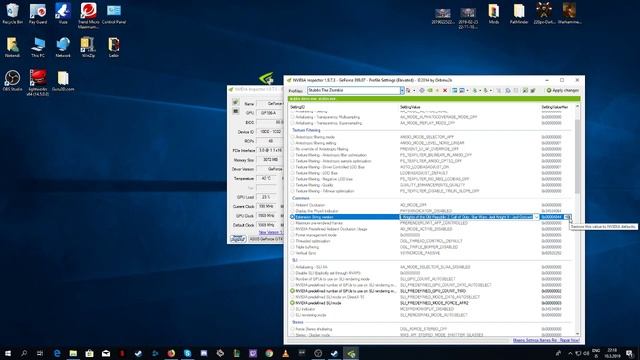The height and width of the screenshot is (360, 640).
Task: Open the Guru3D.com folder on desktop
Action: tap(63, 80)
